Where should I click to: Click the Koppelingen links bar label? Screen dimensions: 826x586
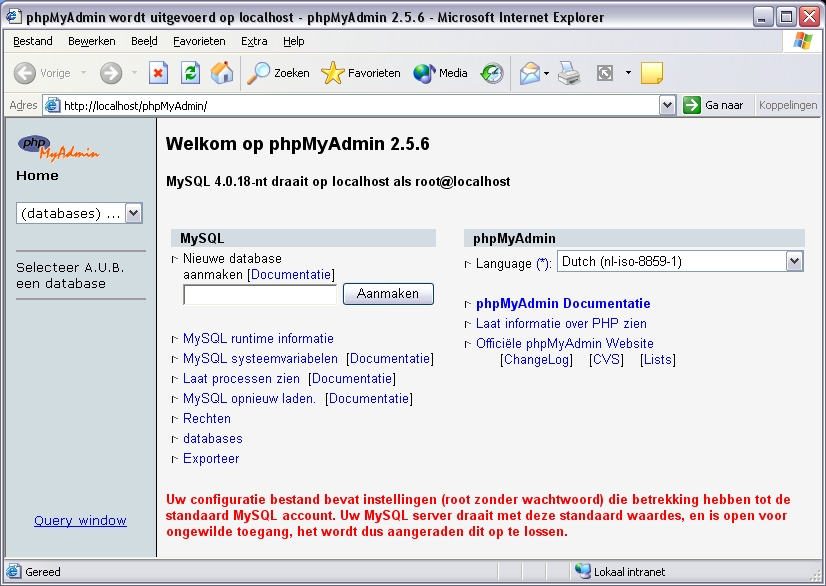pos(788,105)
